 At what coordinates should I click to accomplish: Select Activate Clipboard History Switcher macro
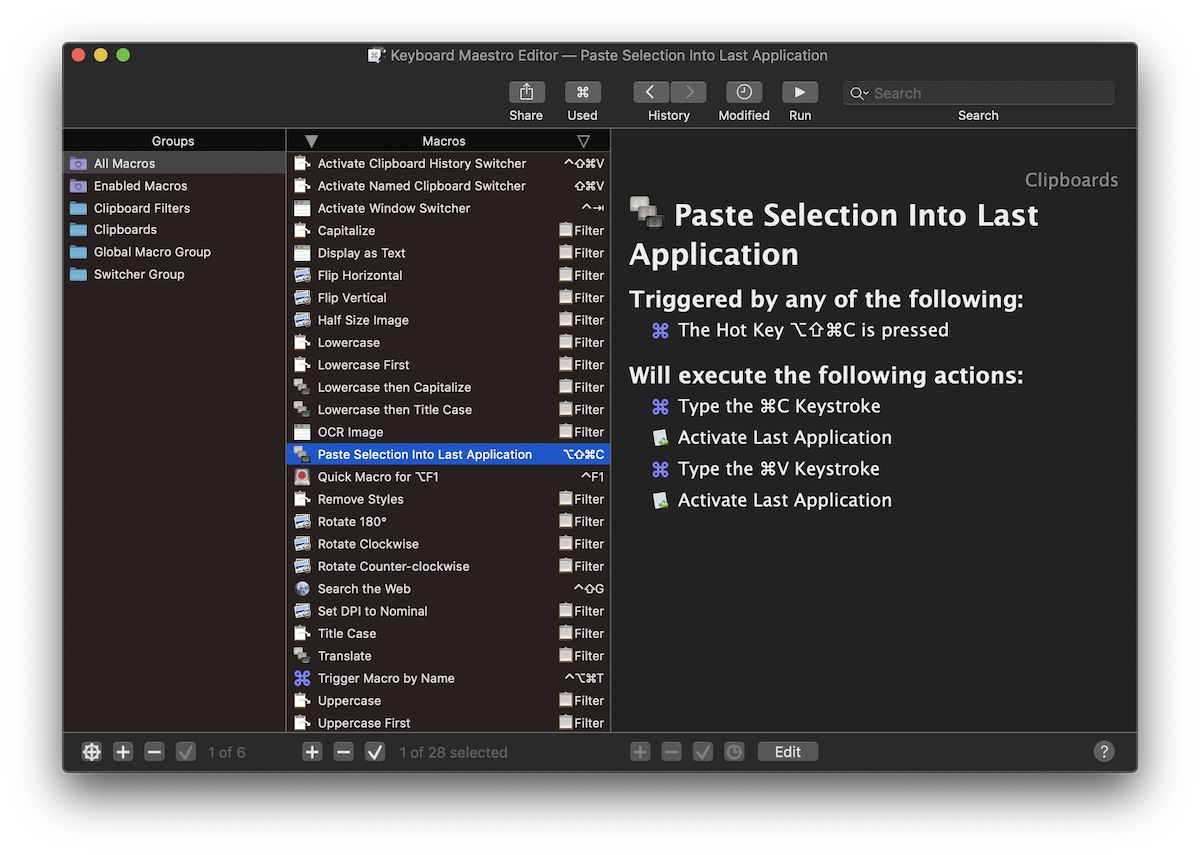click(x=448, y=163)
